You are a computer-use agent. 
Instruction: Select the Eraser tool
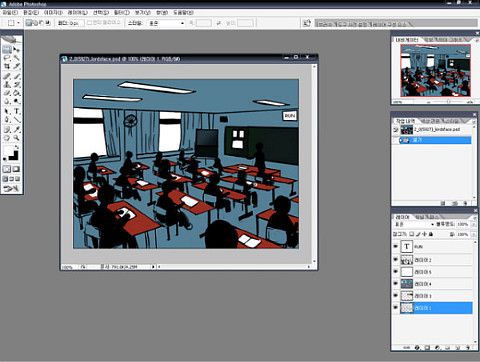[7, 93]
